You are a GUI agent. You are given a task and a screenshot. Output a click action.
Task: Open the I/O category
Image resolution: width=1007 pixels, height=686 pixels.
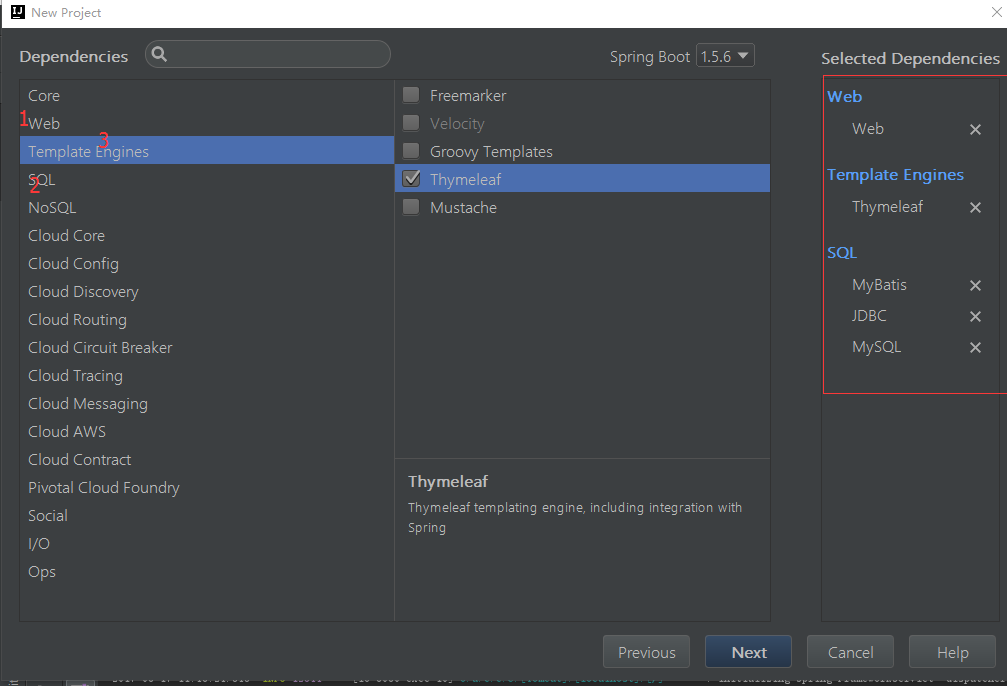click(207, 543)
